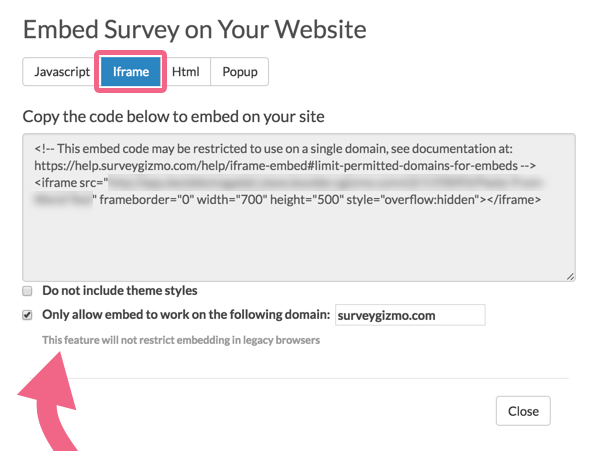Open the Html embed tab
This screenshot has width=602, height=451.
click(x=185, y=72)
